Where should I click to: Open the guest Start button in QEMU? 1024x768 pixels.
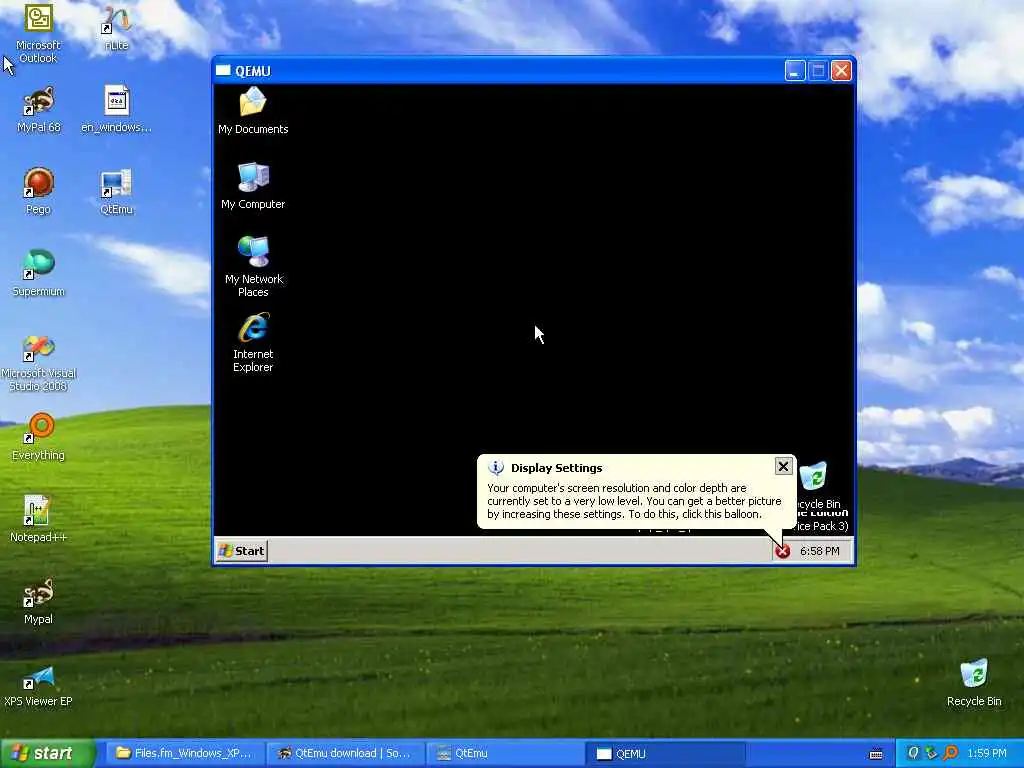(242, 551)
